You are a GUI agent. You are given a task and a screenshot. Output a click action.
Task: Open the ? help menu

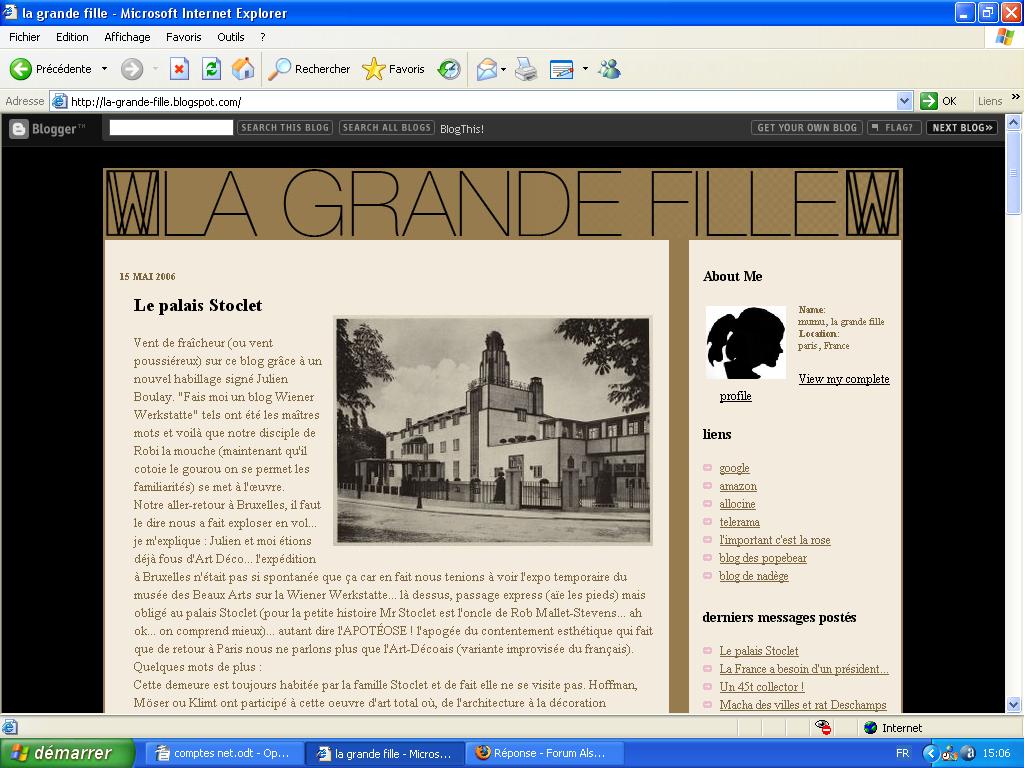coord(263,37)
